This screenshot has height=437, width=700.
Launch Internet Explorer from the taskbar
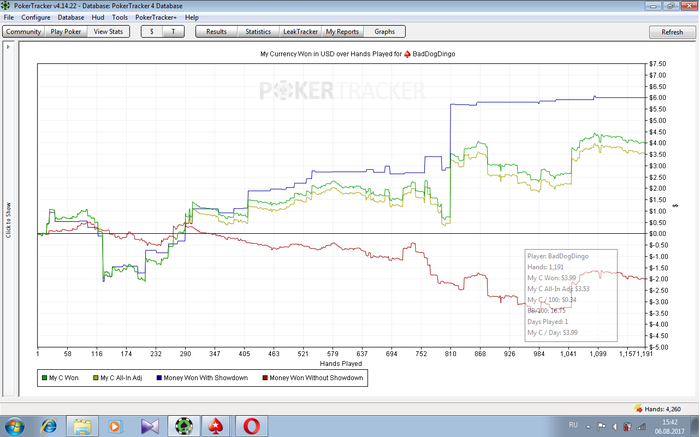(49, 427)
